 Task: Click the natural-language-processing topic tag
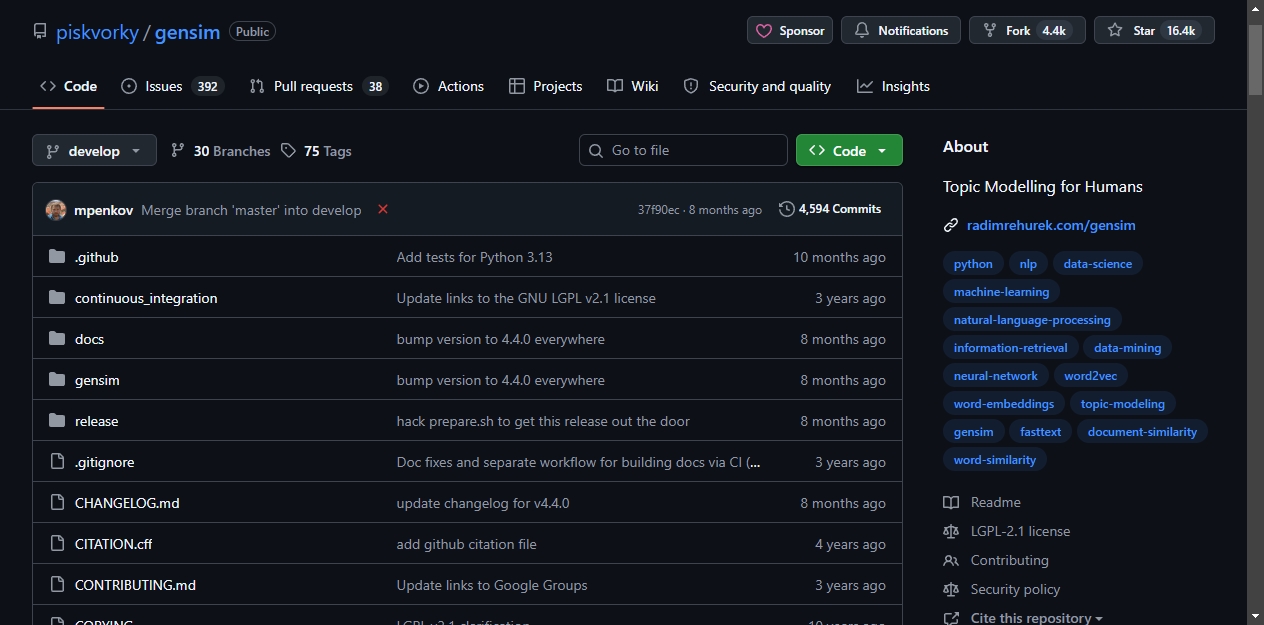(1032, 320)
